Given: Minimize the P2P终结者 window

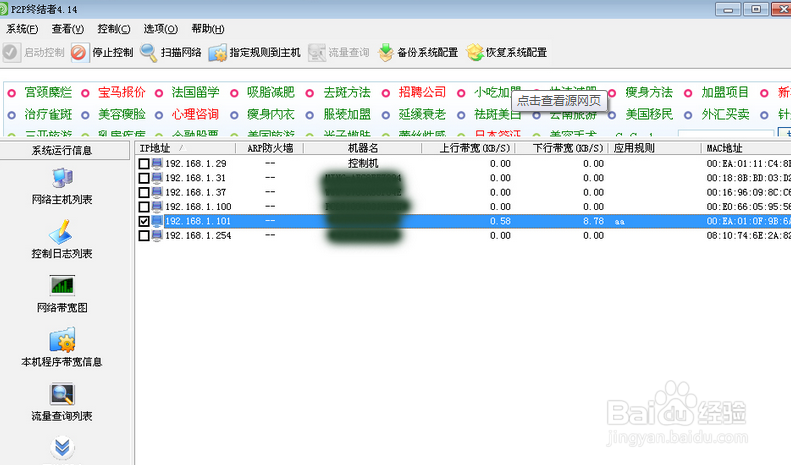Looking at the screenshot, I should point(728,10).
